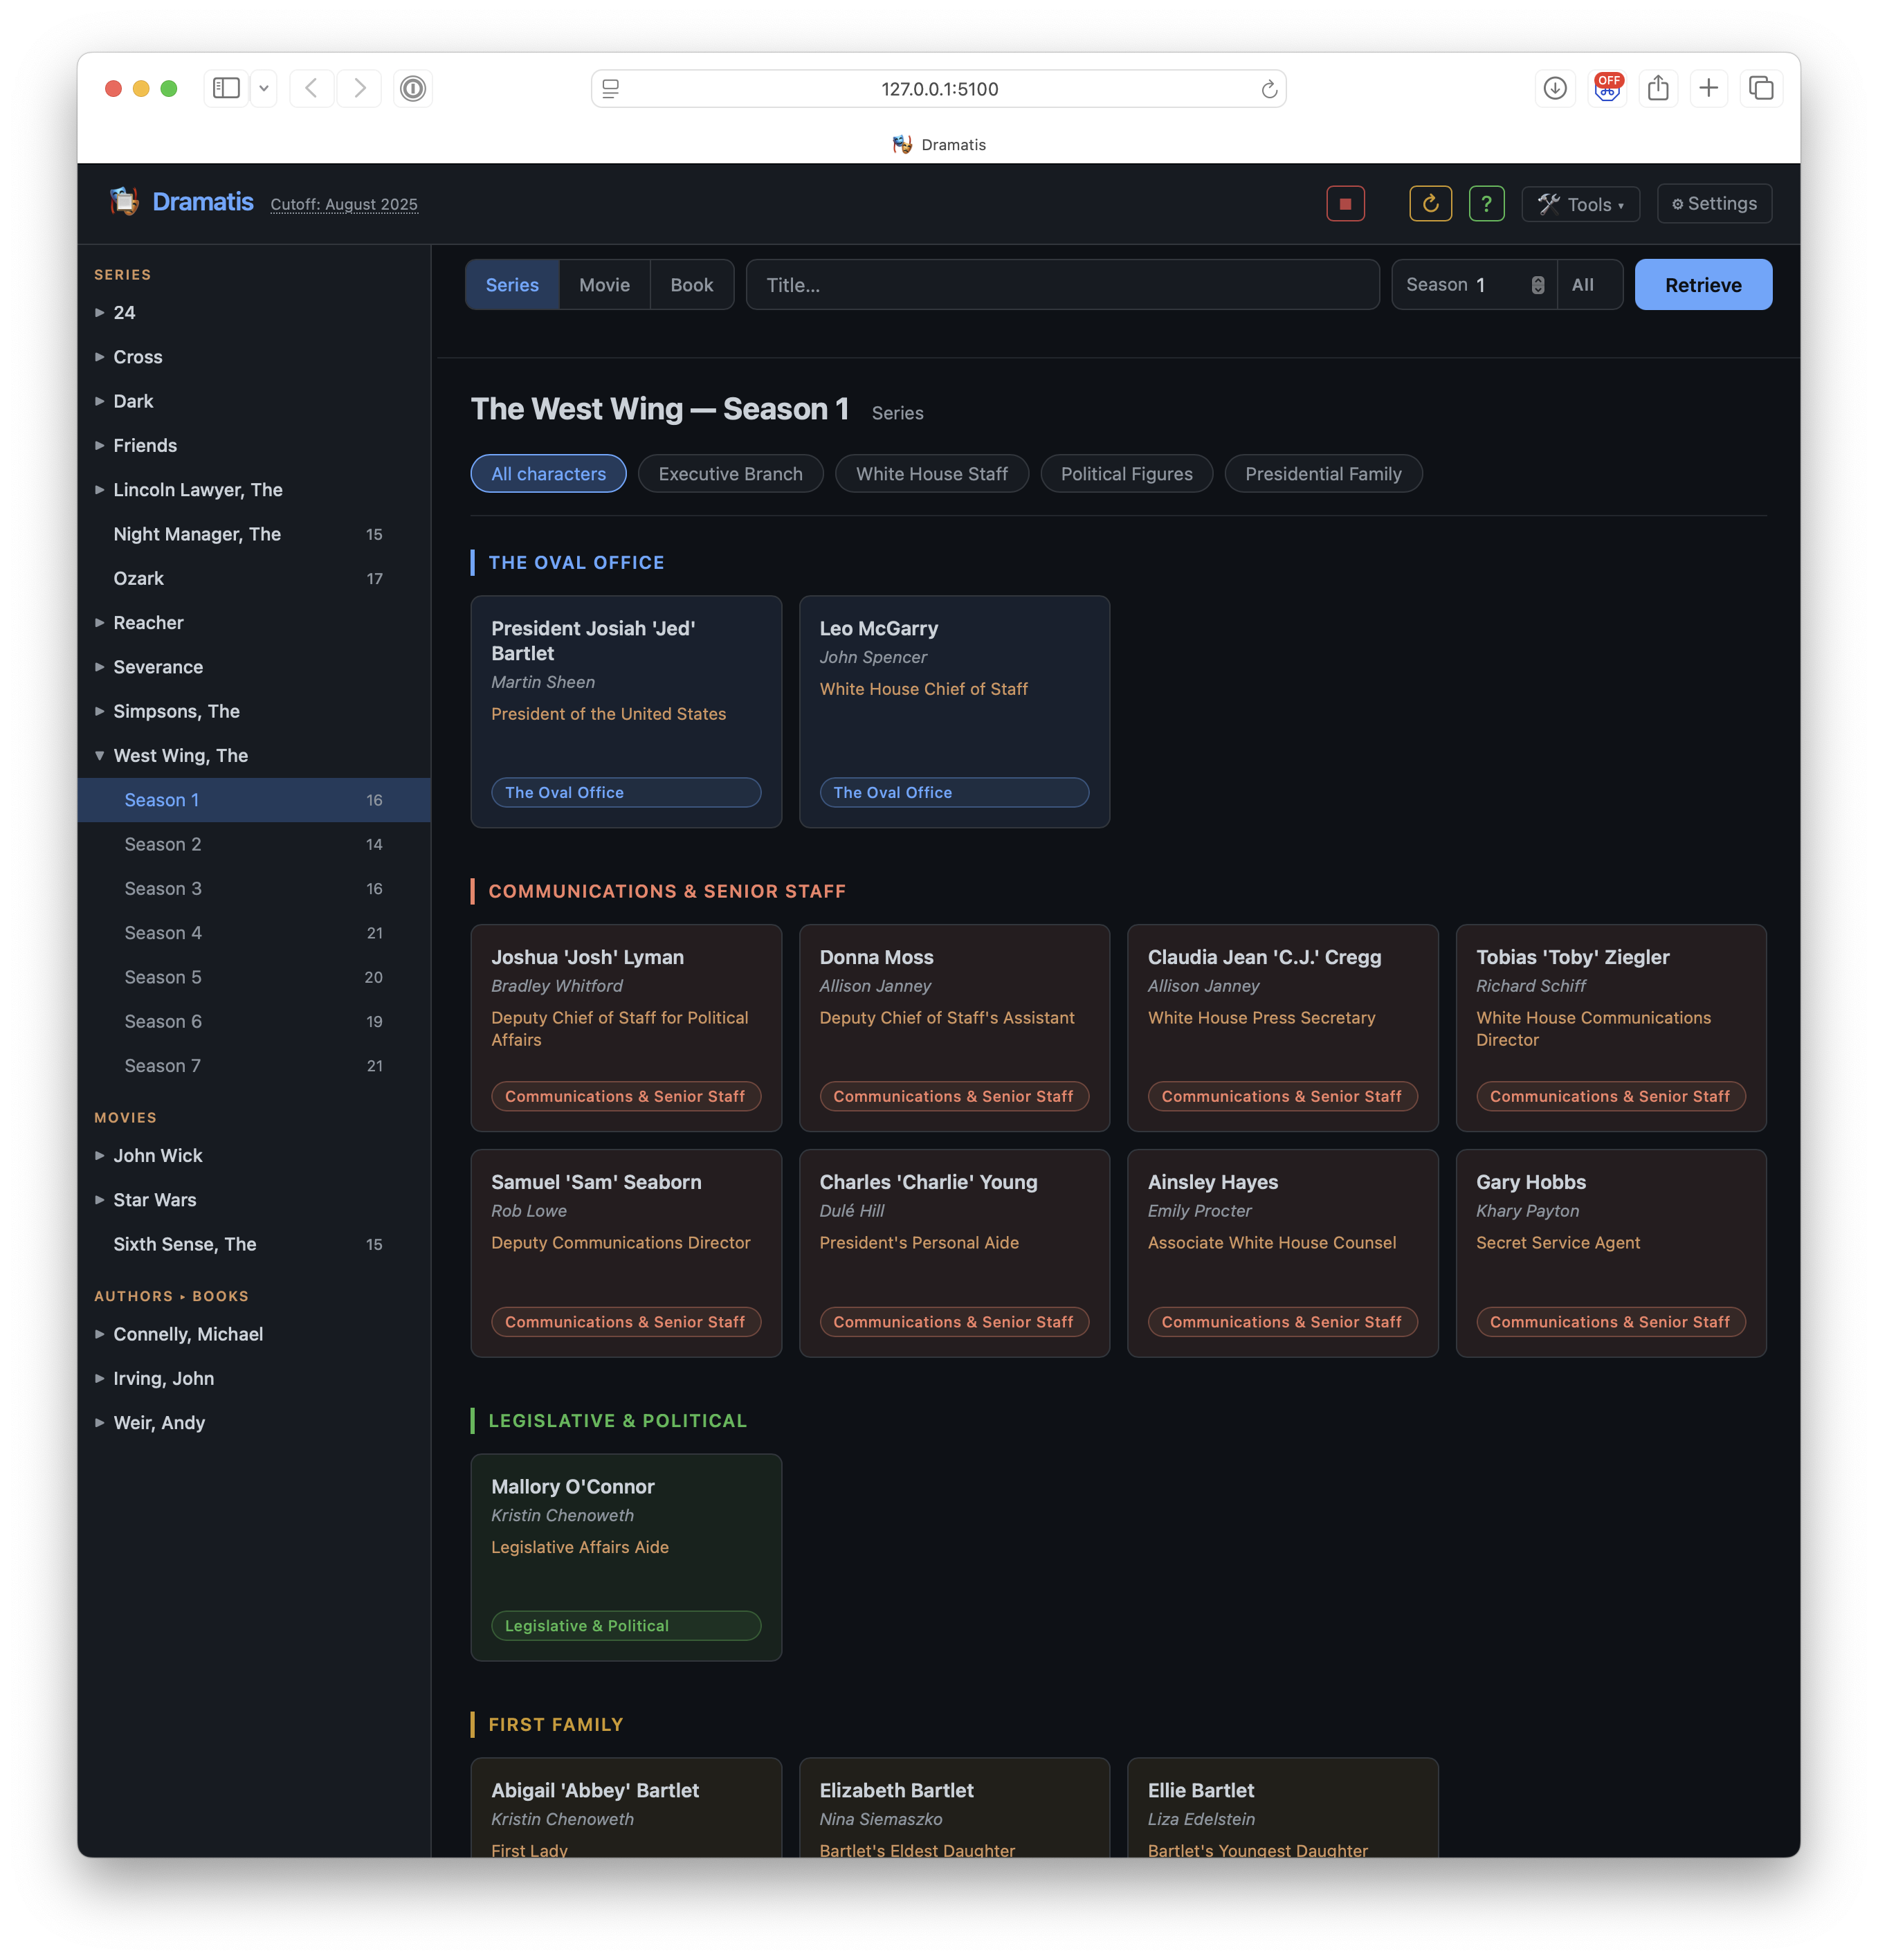Click the Cutoff: August 2025 link
Viewport: 1878px width, 1960px height.
(344, 204)
